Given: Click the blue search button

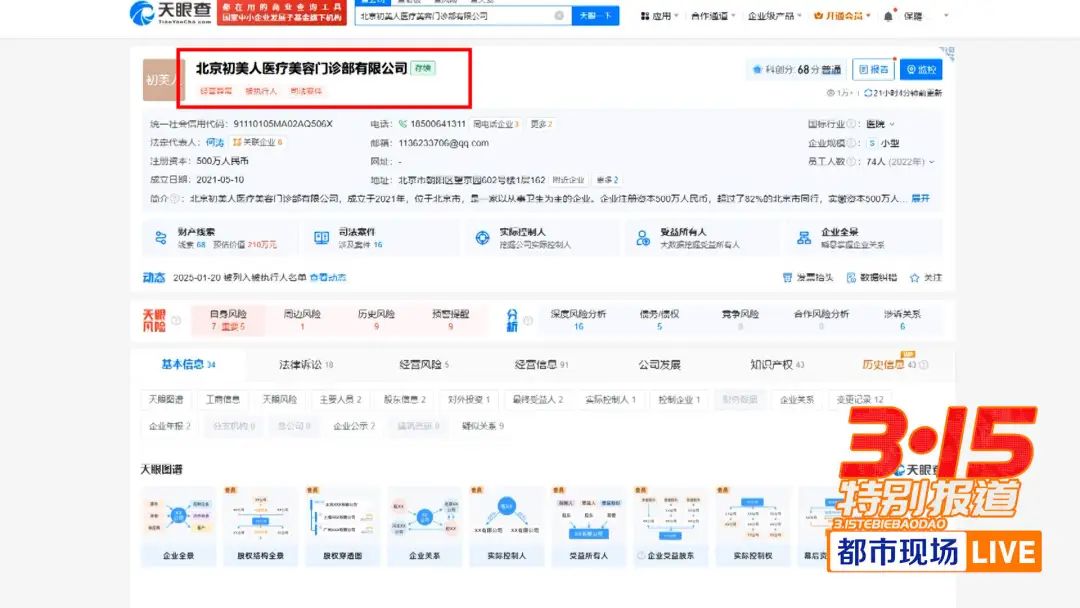Looking at the screenshot, I should pos(595,16).
